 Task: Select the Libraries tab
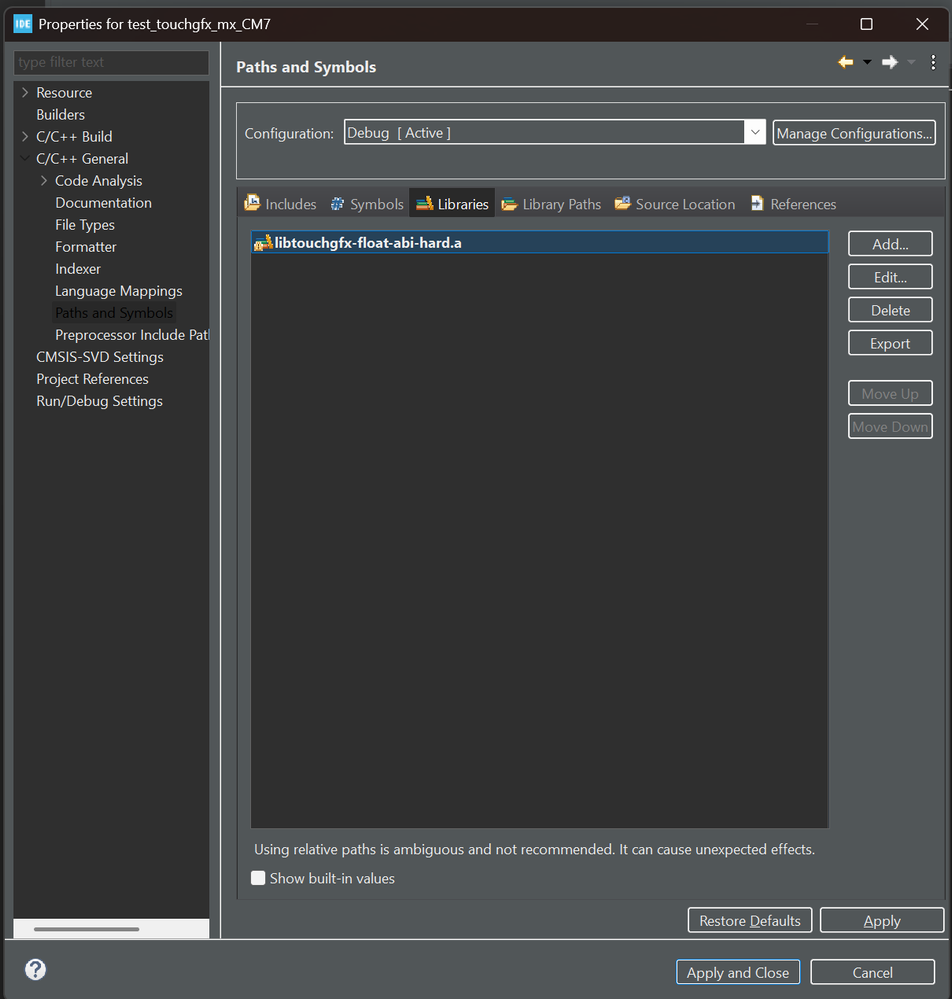pos(452,204)
